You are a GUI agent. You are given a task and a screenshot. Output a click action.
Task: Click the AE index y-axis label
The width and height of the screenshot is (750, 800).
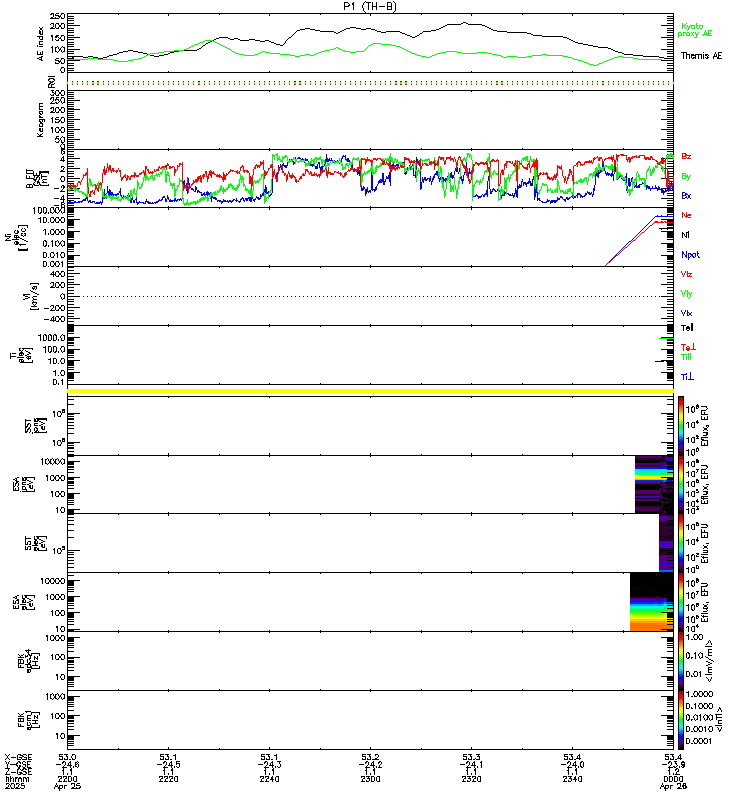40,44
